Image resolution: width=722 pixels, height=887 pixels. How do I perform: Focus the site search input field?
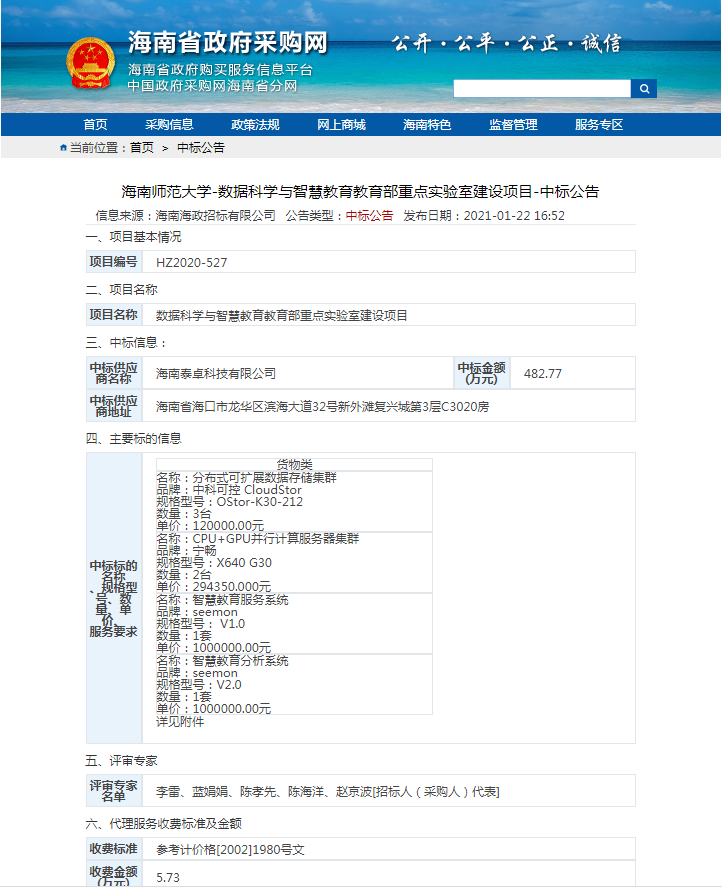click(542, 89)
